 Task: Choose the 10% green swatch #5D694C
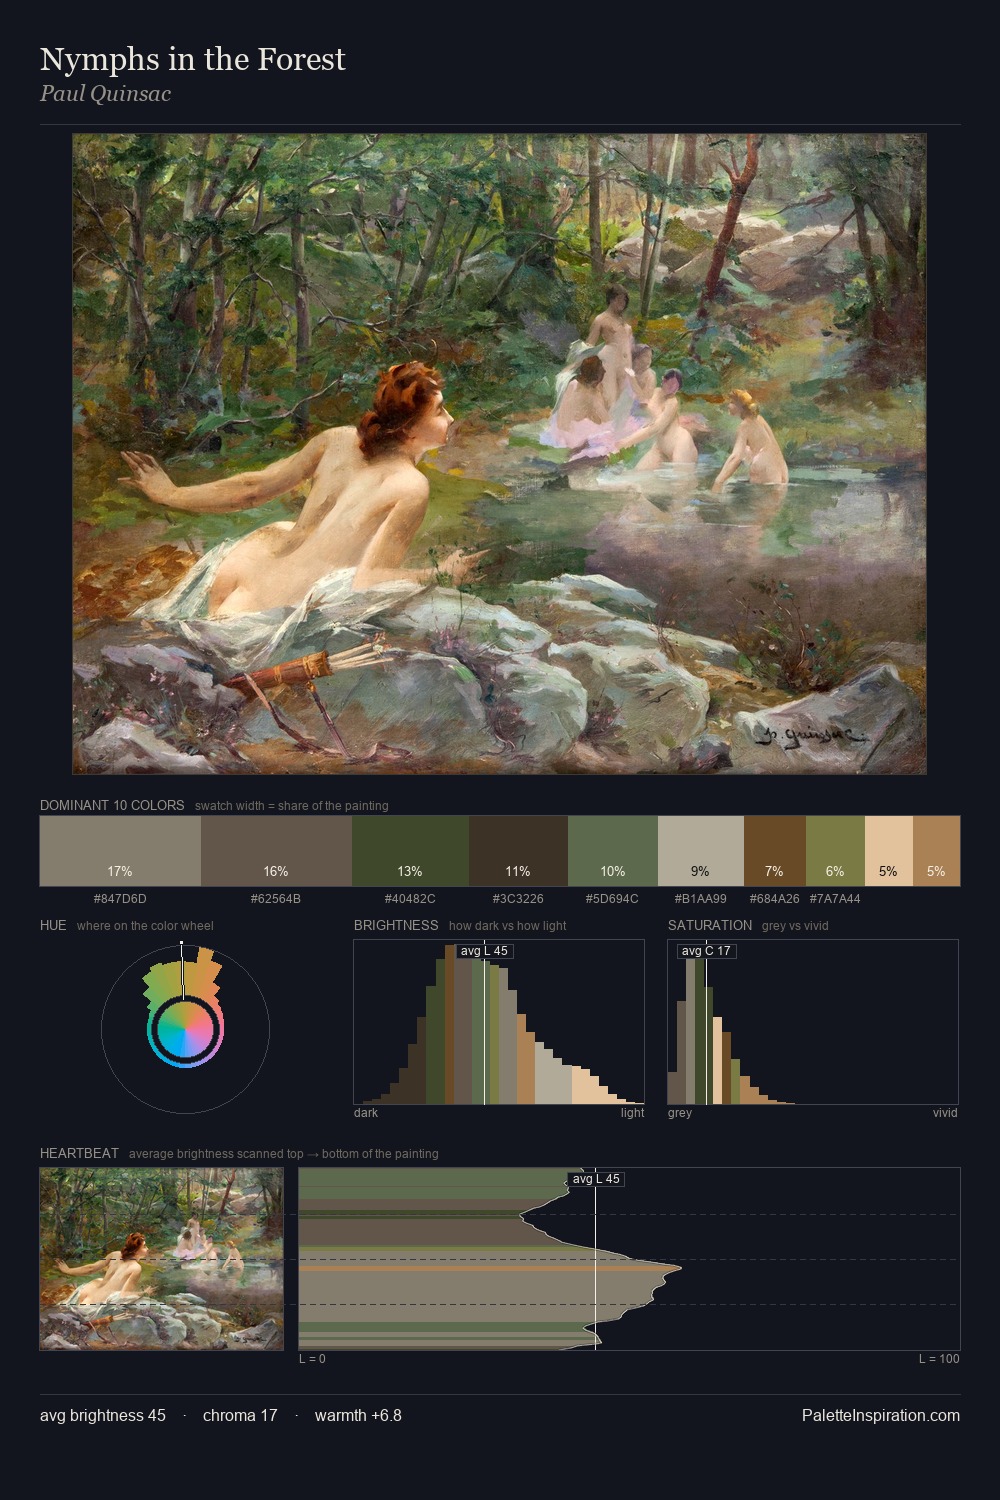(613, 851)
